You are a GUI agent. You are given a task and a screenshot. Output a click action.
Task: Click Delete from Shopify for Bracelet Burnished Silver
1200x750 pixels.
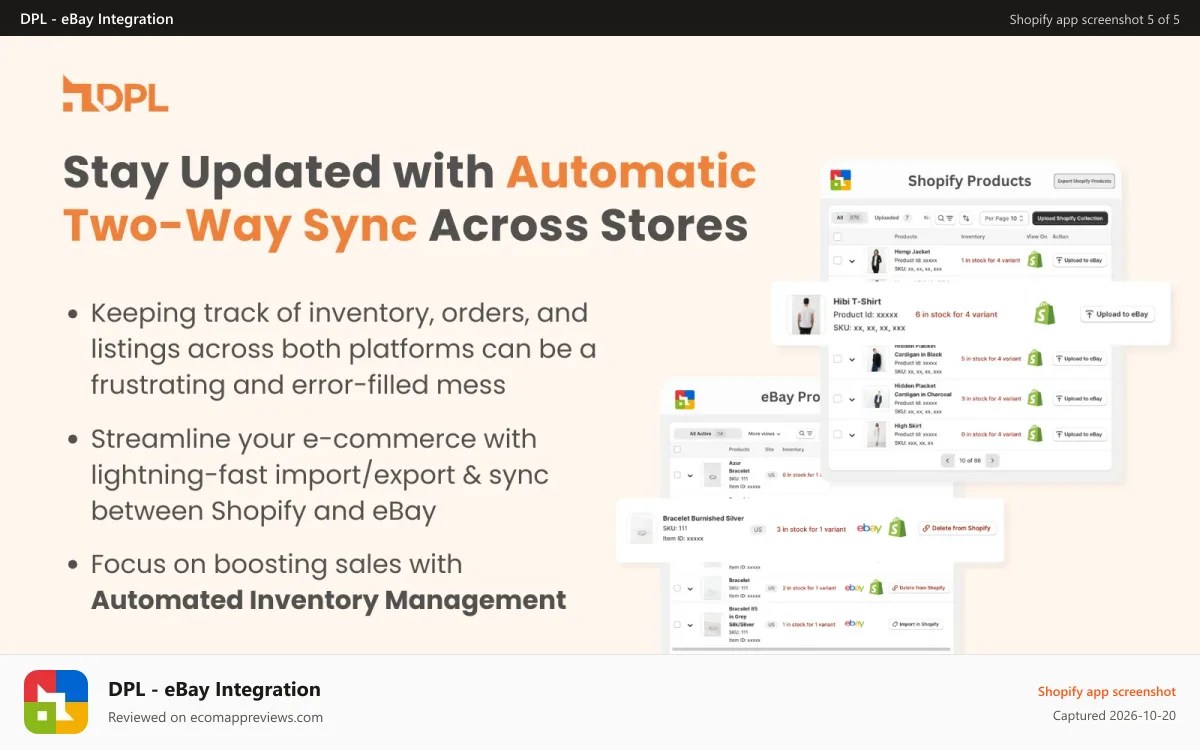pyautogui.click(x=957, y=528)
